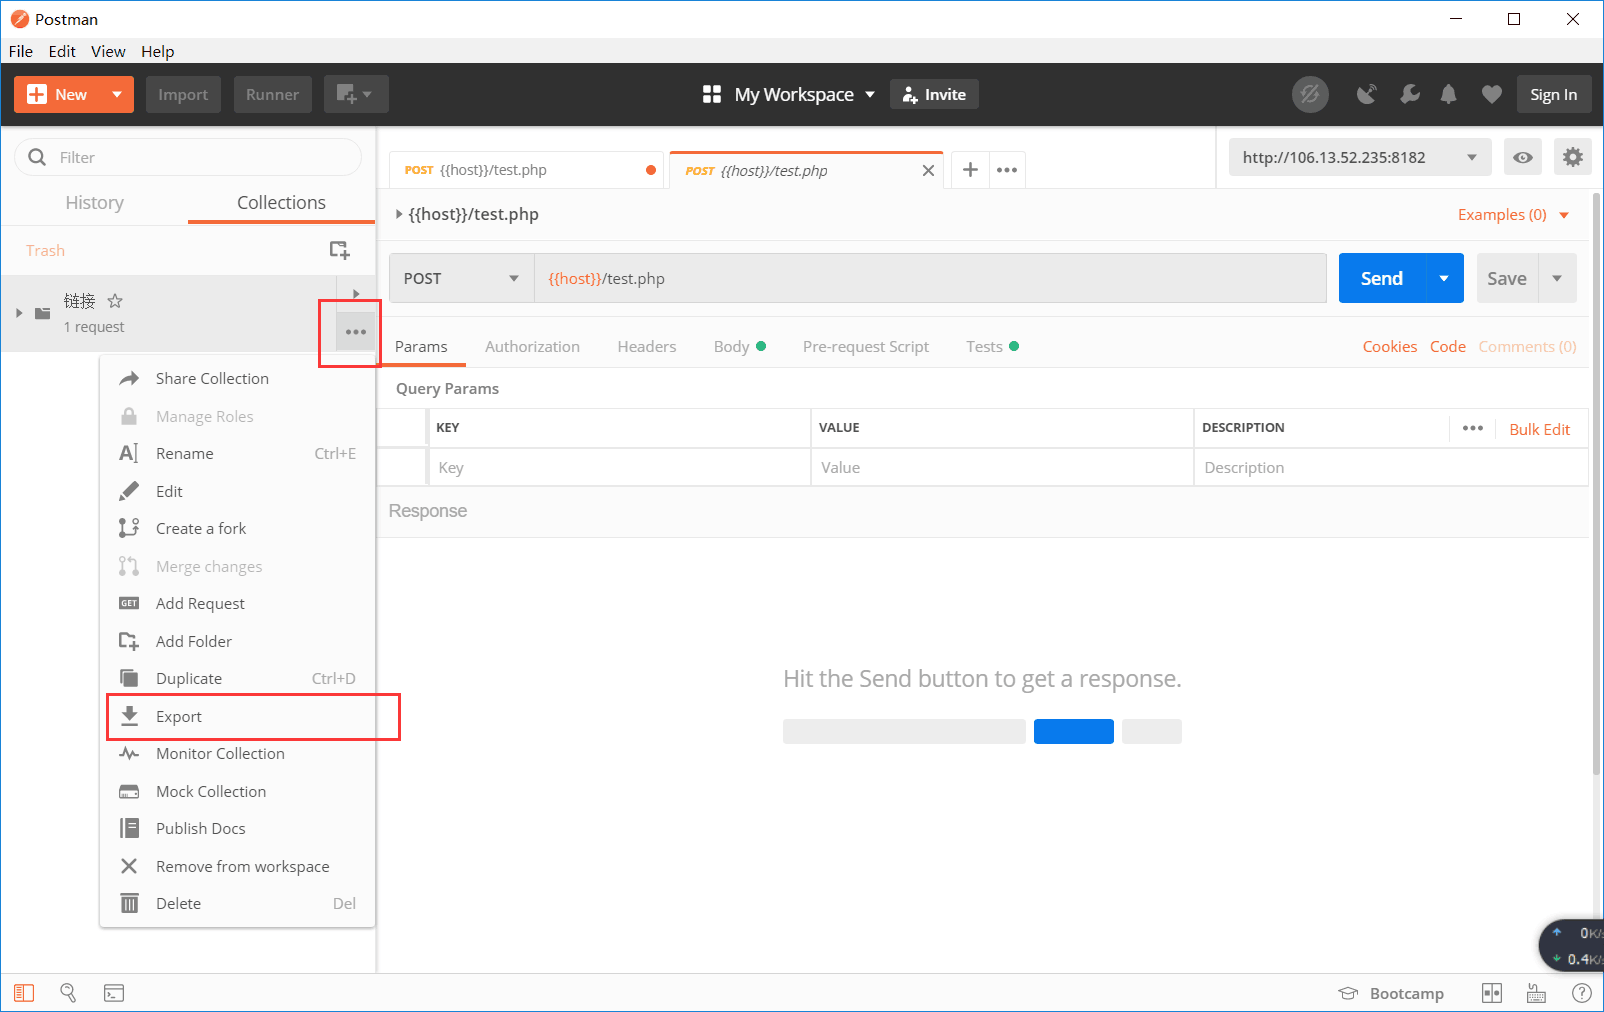The image size is (1604, 1012).
Task: Star the 链接 collection
Action: (115, 300)
